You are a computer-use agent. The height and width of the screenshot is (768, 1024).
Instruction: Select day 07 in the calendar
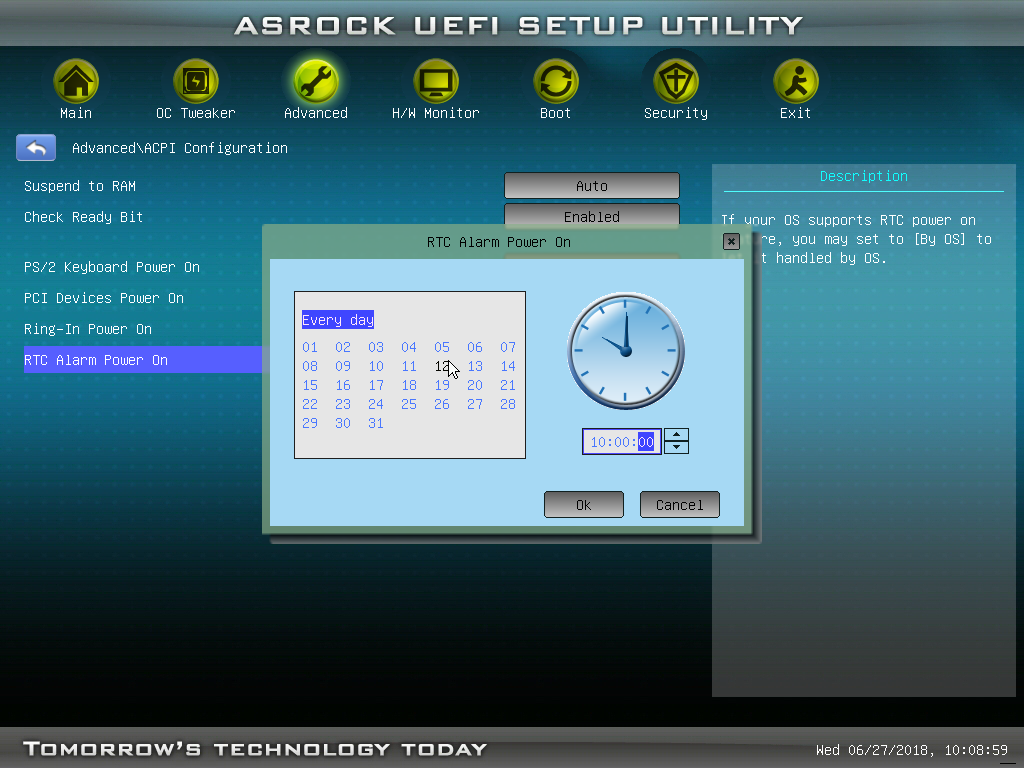pyautogui.click(x=508, y=347)
